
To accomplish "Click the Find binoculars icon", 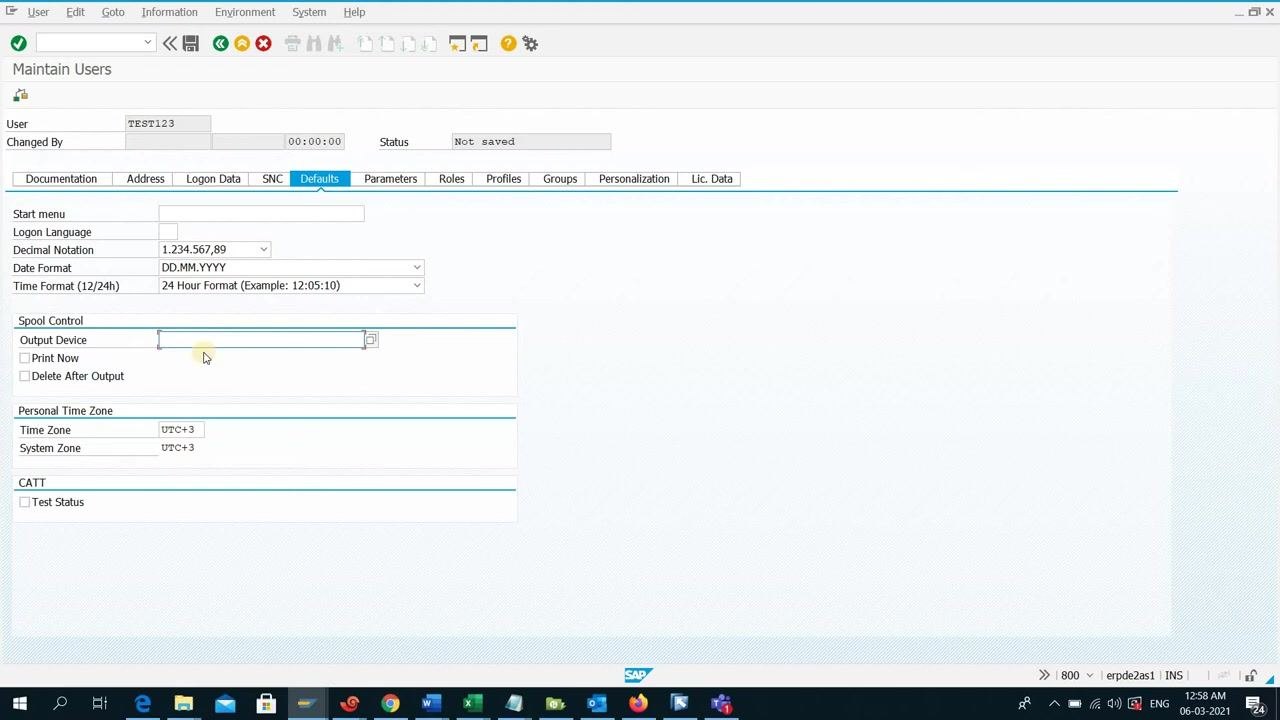I will click(x=314, y=43).
